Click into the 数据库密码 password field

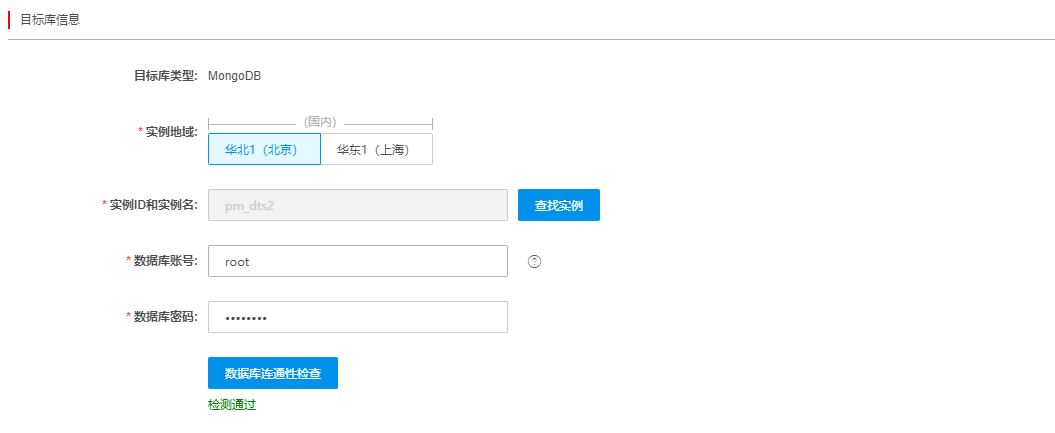358,317
